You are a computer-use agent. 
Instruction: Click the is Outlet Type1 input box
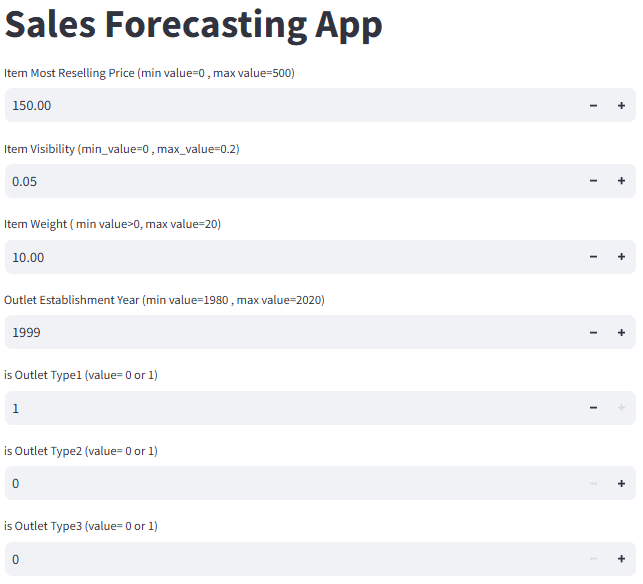[292, 408]
